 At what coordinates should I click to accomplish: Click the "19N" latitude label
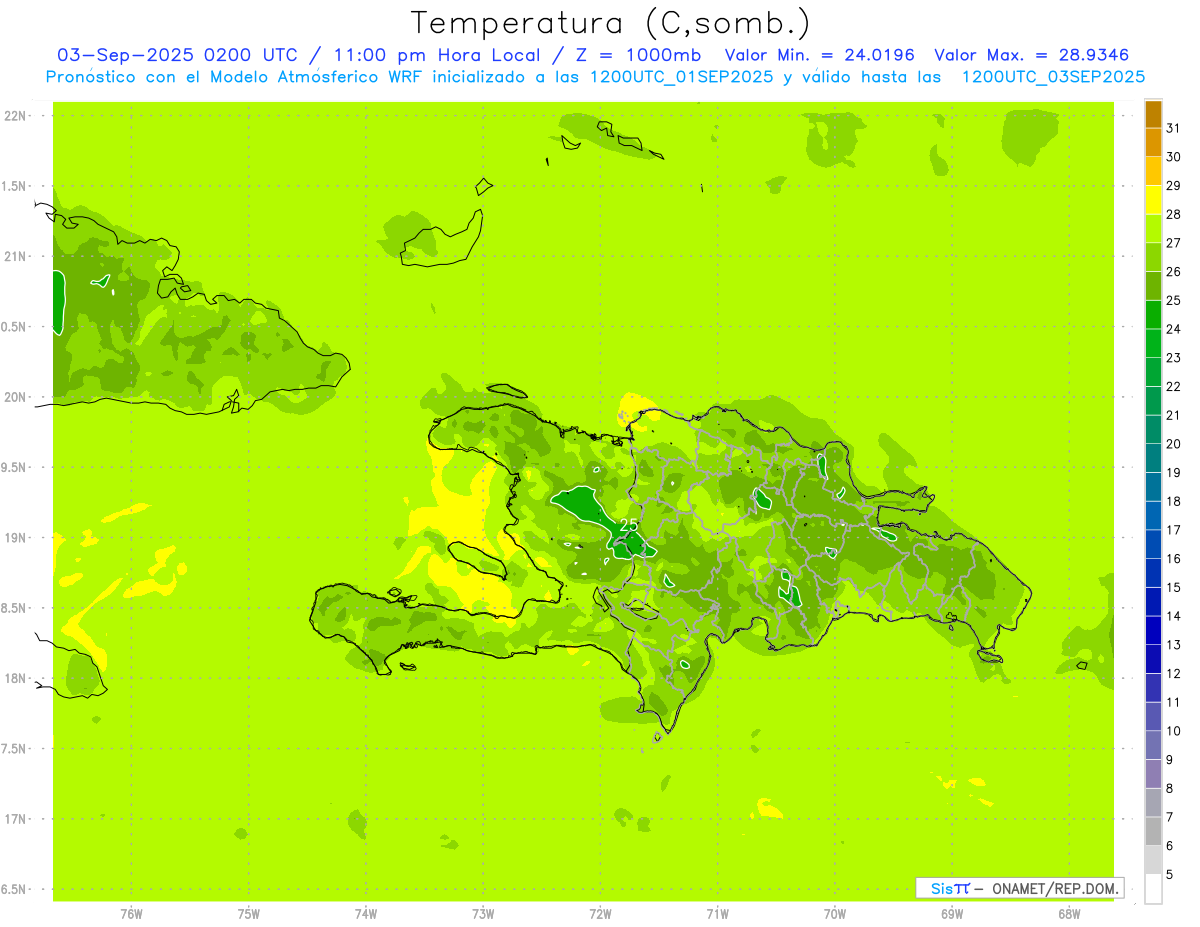click(x=15, y=538)
